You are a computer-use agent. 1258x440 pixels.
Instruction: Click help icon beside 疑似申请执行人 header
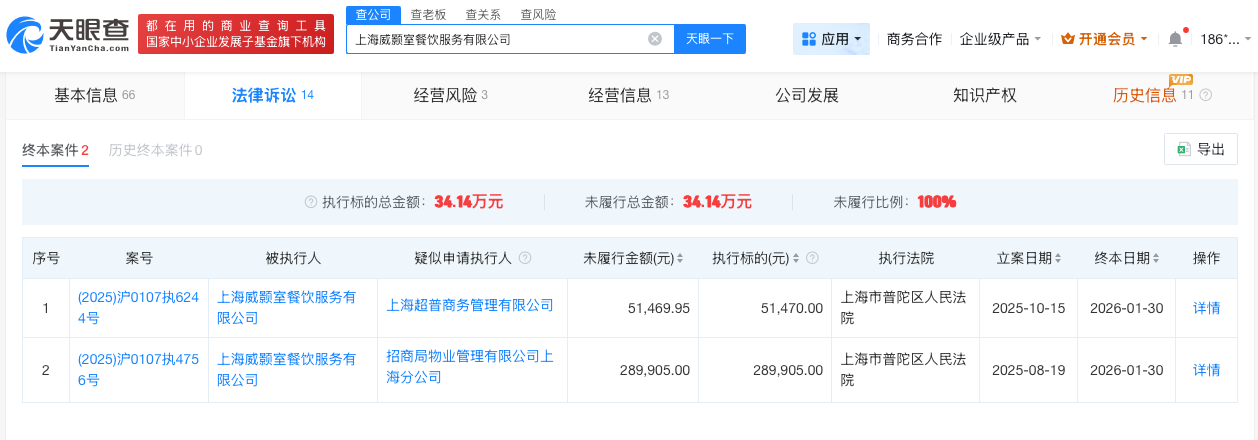pyautogui.click(x=525, y=258)
